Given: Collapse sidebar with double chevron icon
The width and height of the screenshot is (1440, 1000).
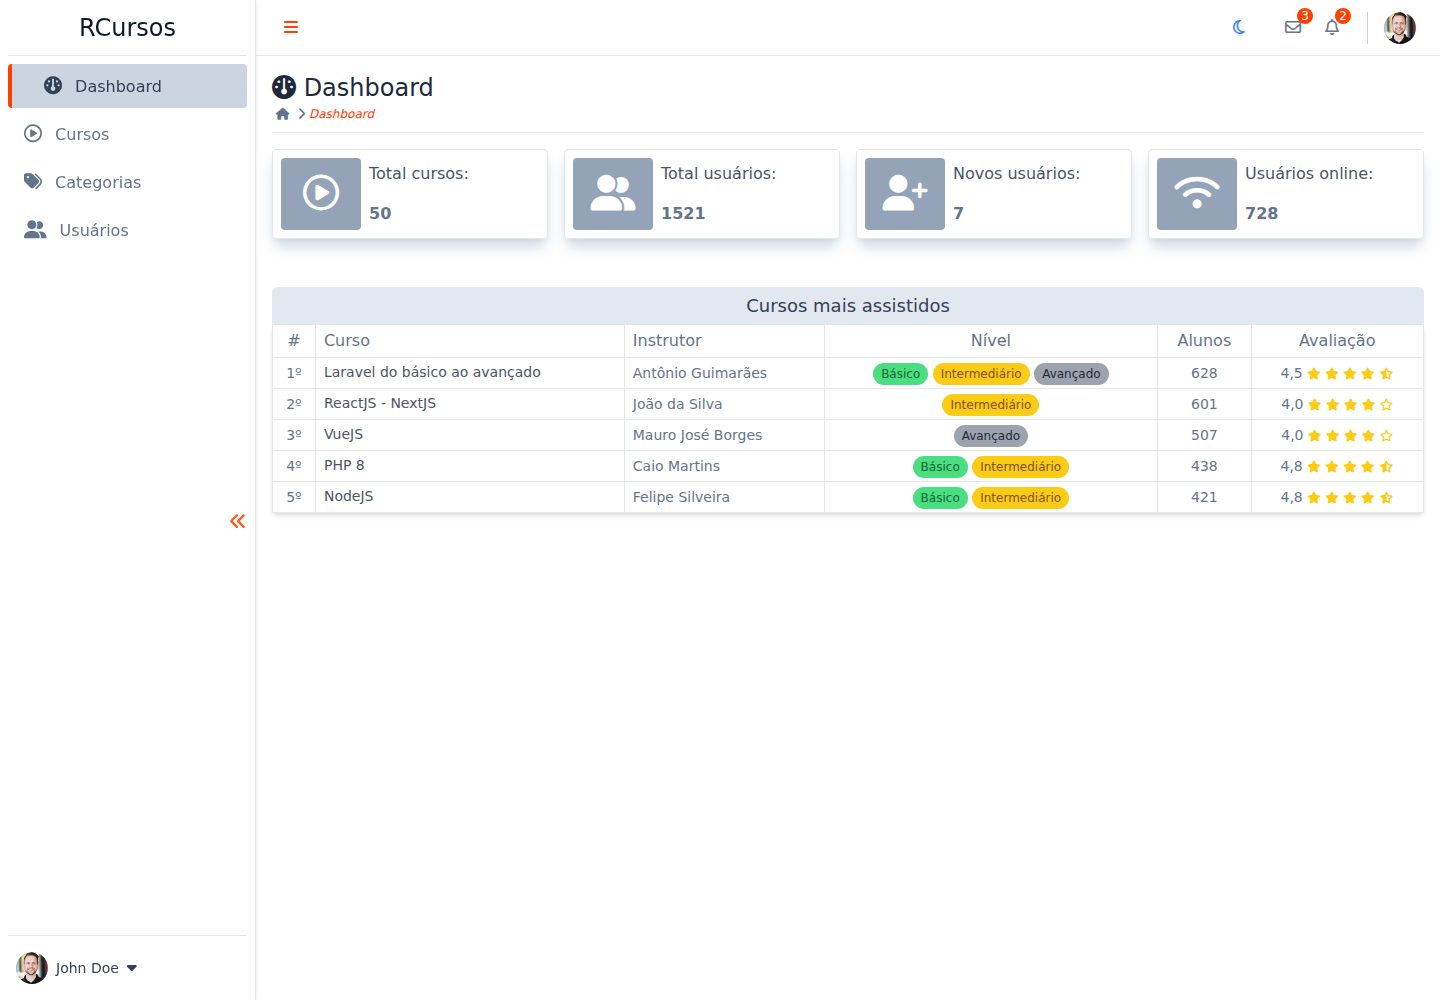Looking at the screenshot, I should 237,521.
